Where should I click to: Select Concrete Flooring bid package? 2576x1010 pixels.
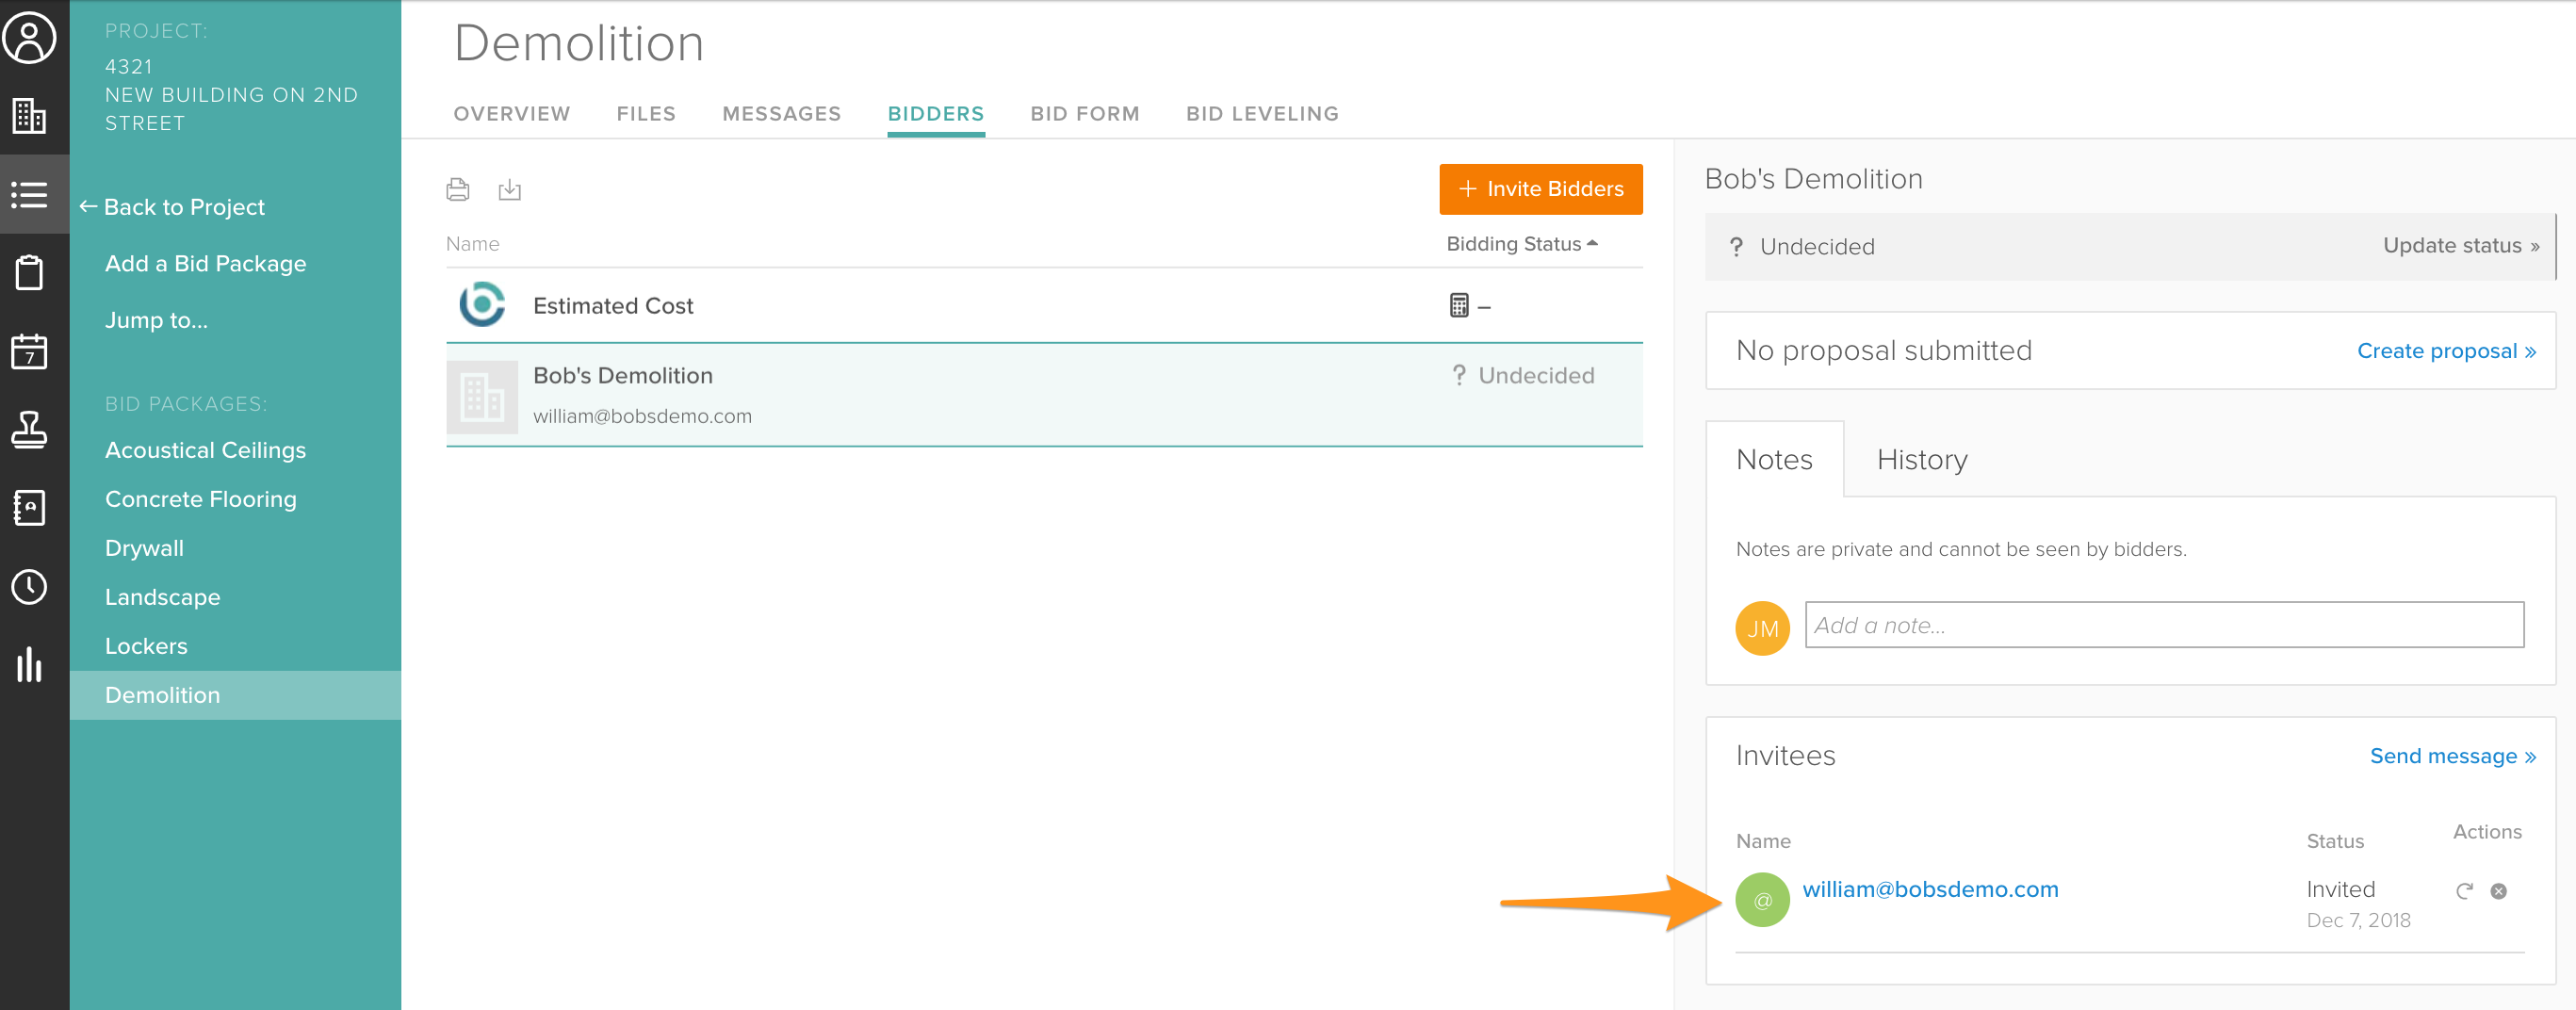click(201, 499)
